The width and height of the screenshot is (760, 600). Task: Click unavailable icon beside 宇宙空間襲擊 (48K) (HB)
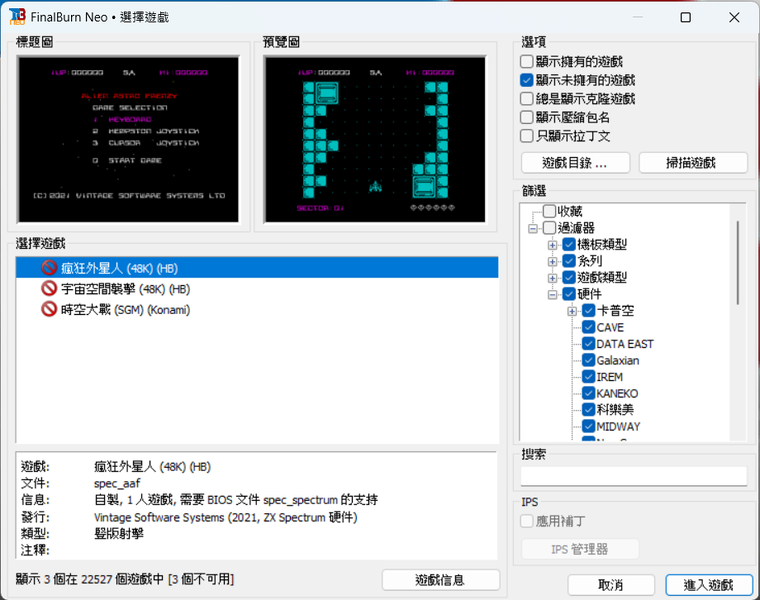coord(49,288)
